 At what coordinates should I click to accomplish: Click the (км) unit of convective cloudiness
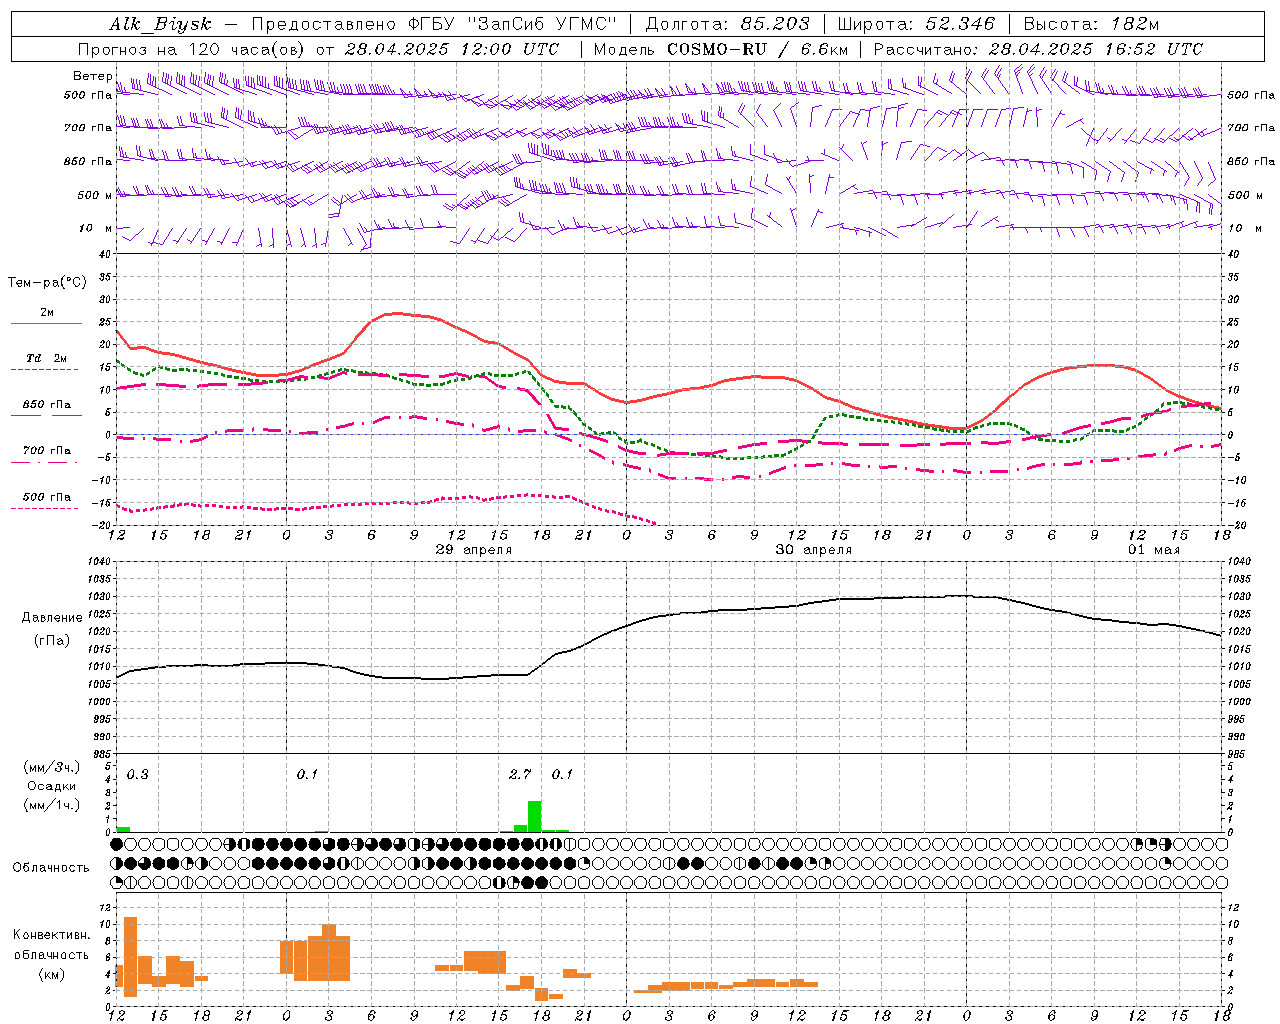[x=52, y=974]
